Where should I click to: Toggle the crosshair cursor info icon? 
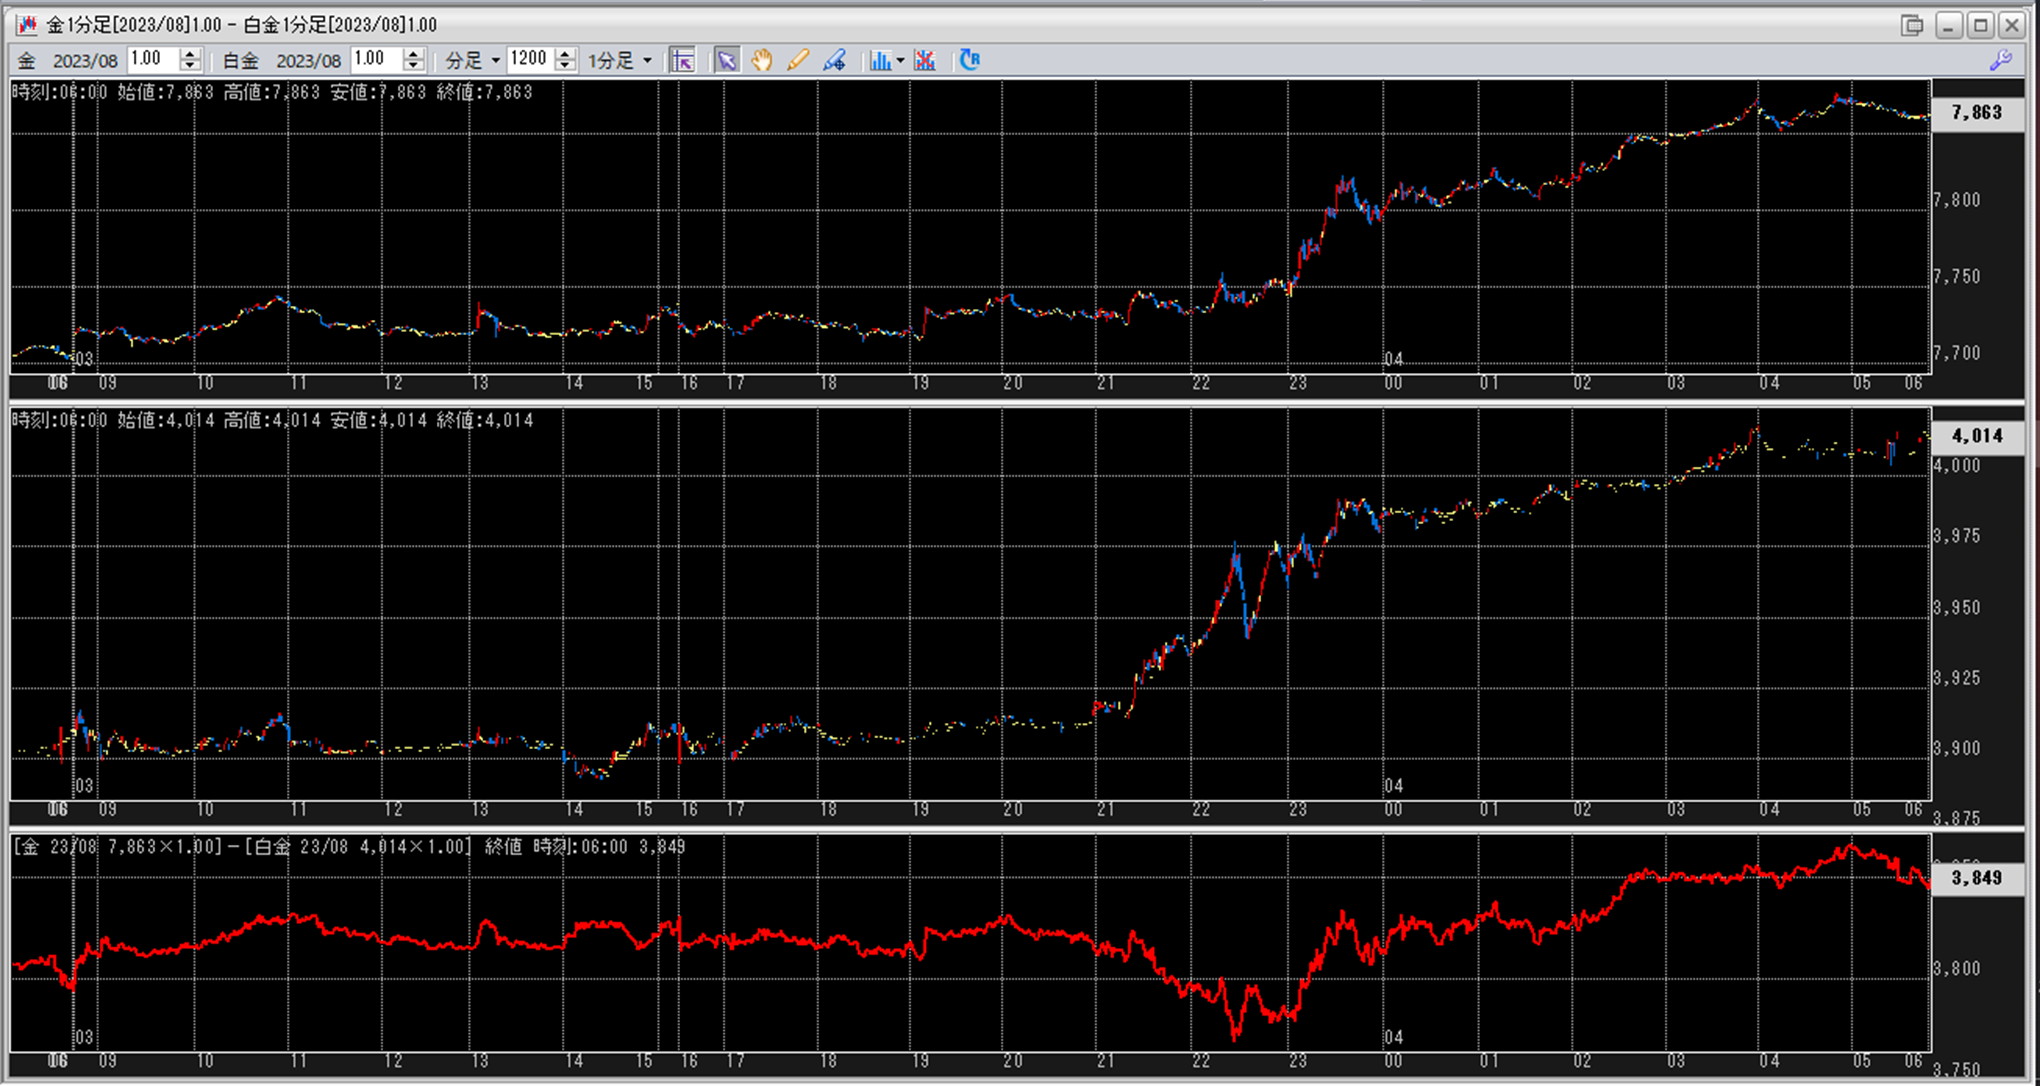point(682,60)
